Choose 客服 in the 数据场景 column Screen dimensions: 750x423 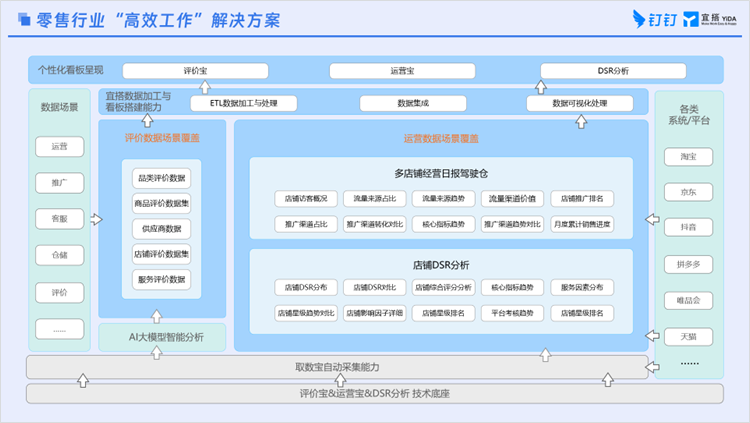click(59, 219)
